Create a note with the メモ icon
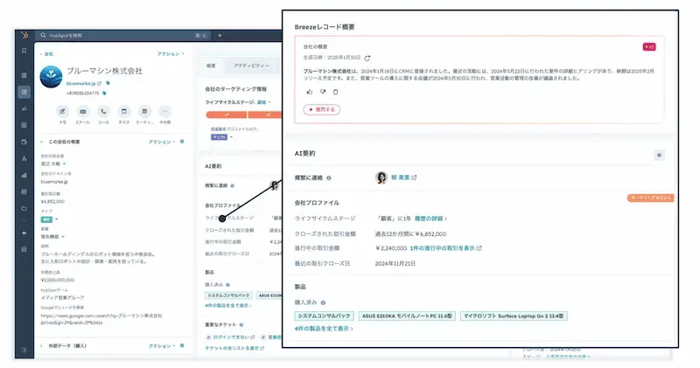The height and width of the screenshot is (368, 700). pyautogui.click(x=62, y=111)
